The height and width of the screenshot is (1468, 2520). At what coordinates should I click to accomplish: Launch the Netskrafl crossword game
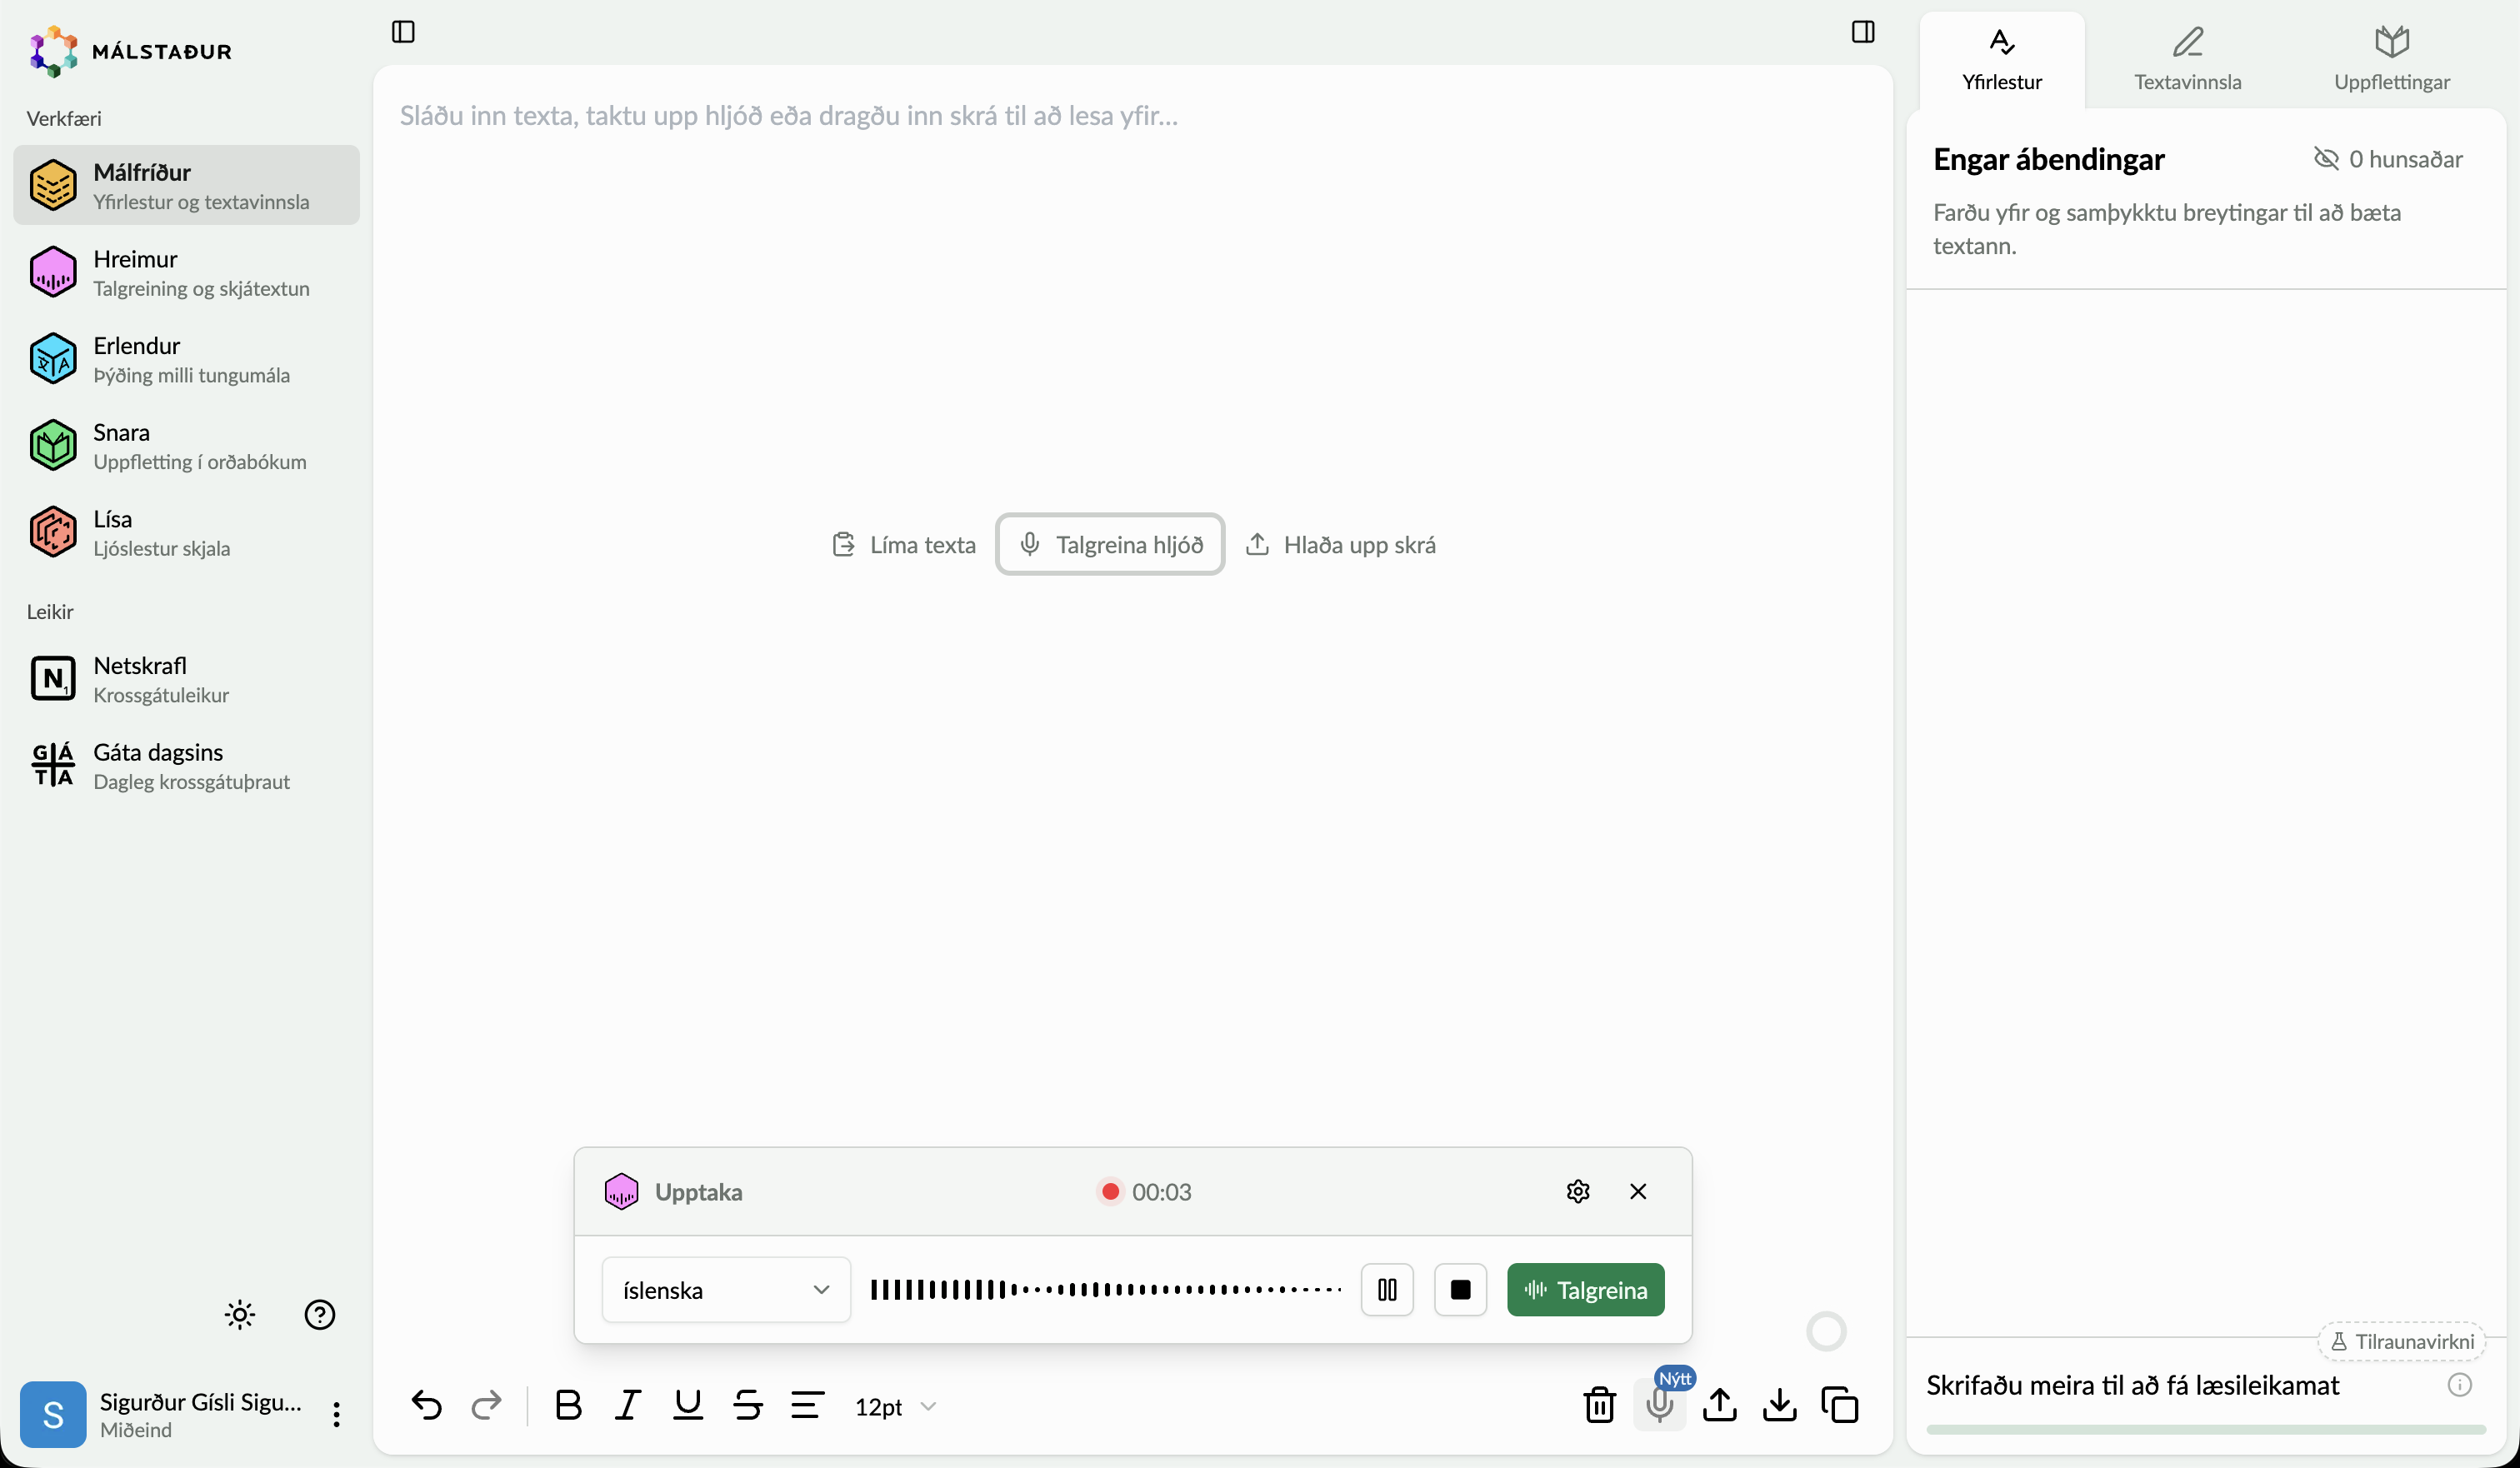(x=186, y=679)
